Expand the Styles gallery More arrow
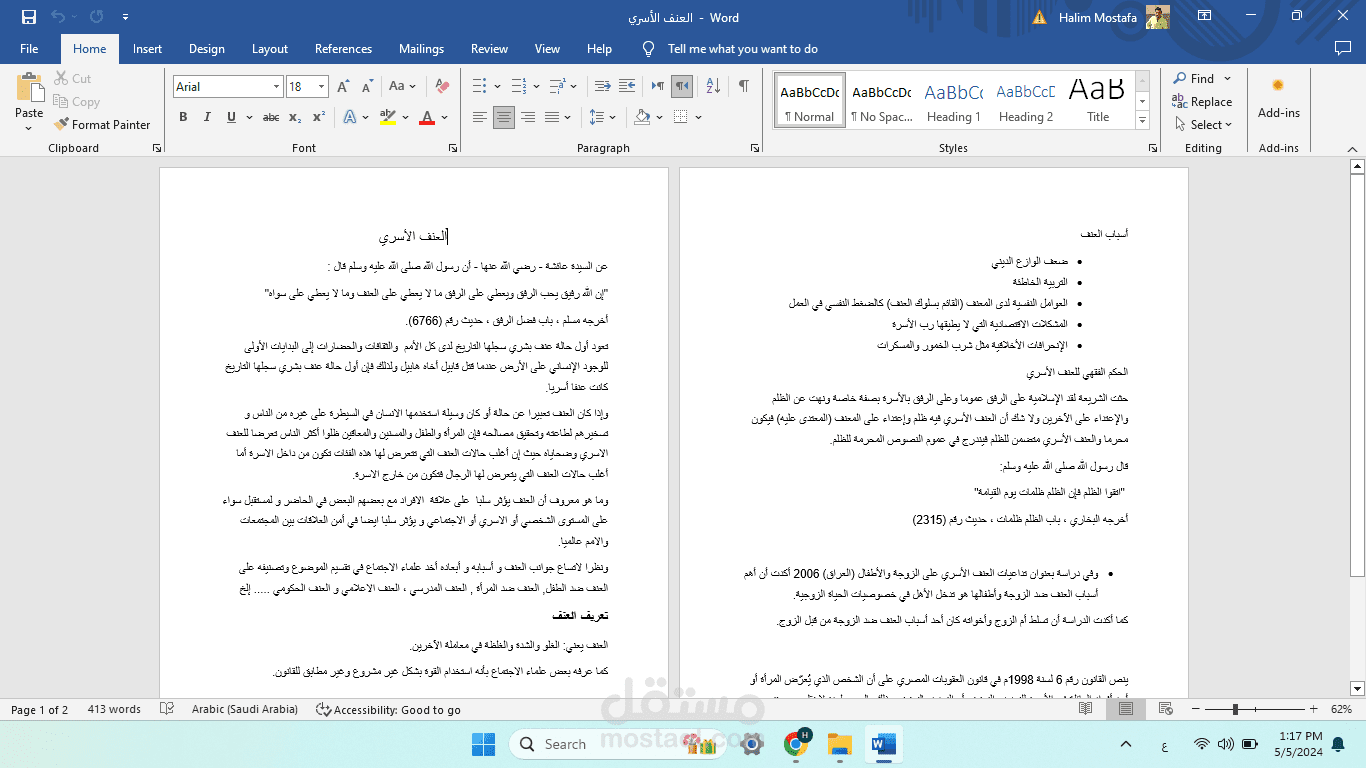1366x768 pixels. point(1143,119)
